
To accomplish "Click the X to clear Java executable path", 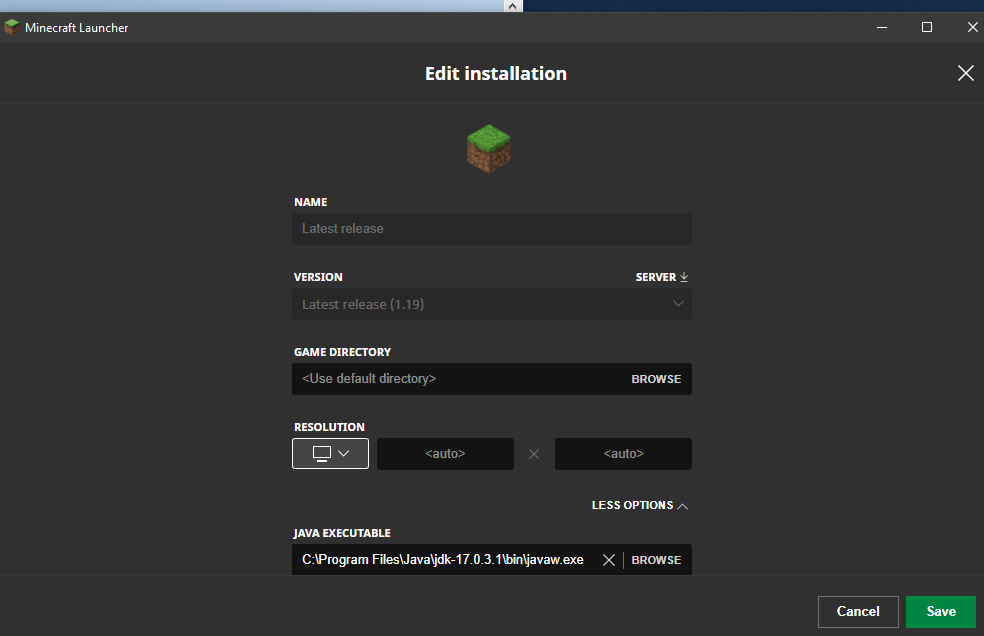I will pyautogui.click(x=609, y=559).
